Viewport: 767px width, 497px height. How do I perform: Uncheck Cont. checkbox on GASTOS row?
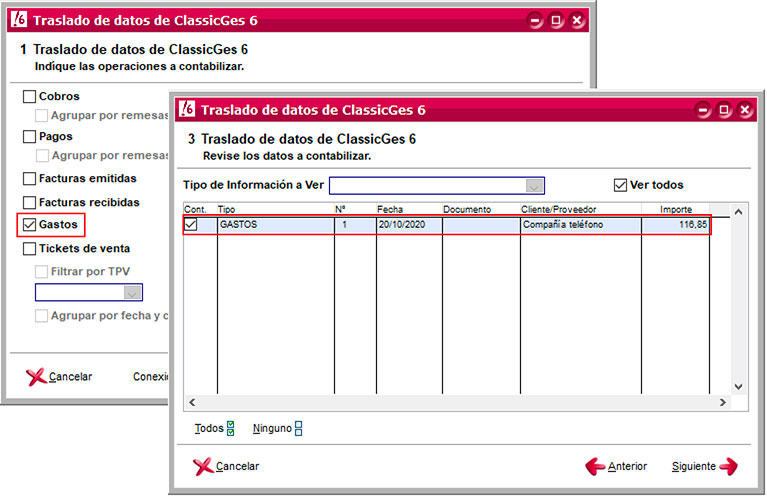(x=191, y=225)
